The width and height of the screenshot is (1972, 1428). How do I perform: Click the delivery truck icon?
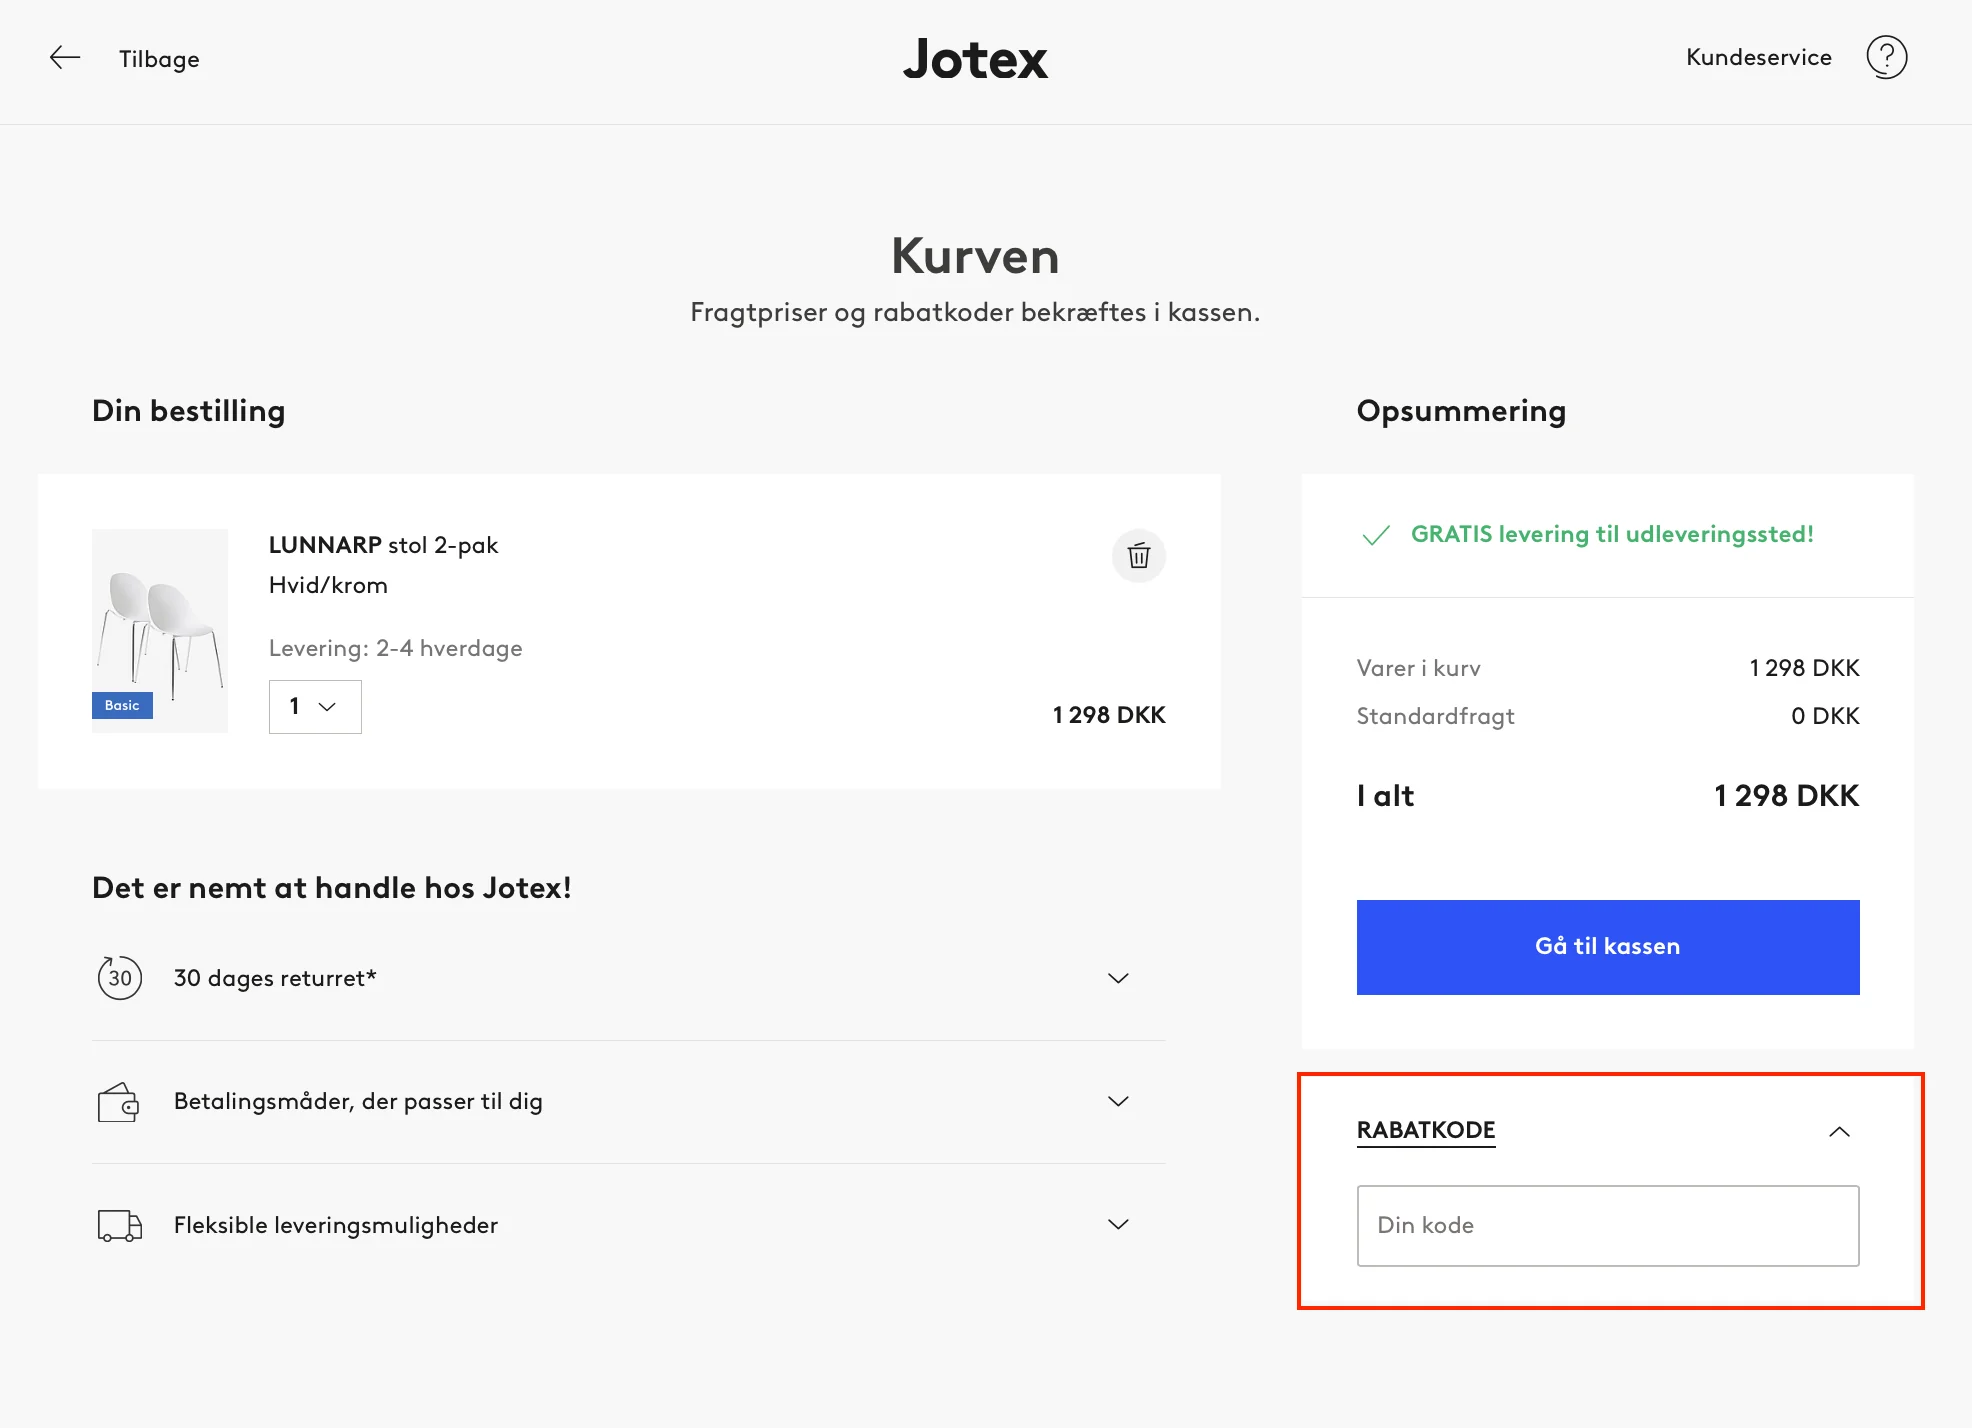(119, 1225)
